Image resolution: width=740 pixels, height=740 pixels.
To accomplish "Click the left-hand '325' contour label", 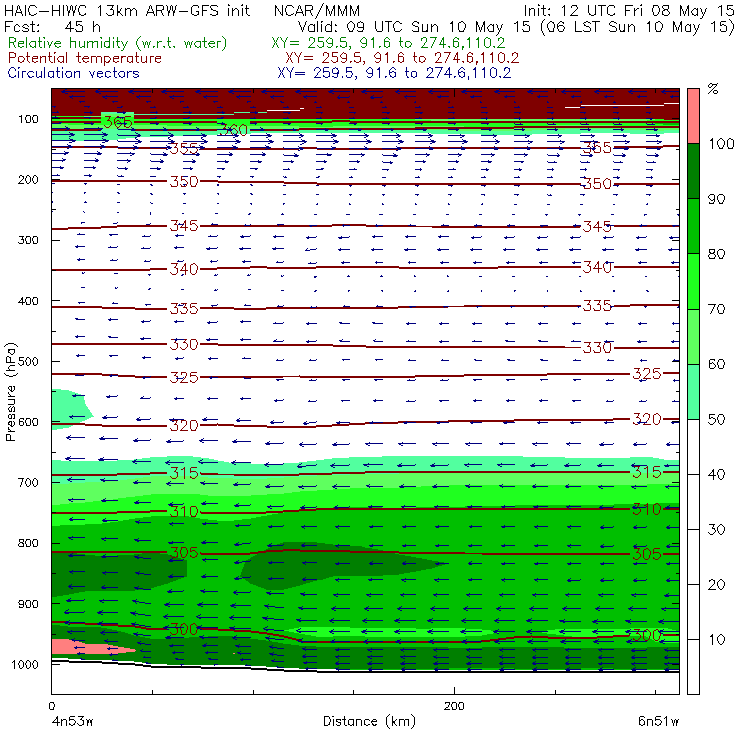I will (x=184, y=377).
